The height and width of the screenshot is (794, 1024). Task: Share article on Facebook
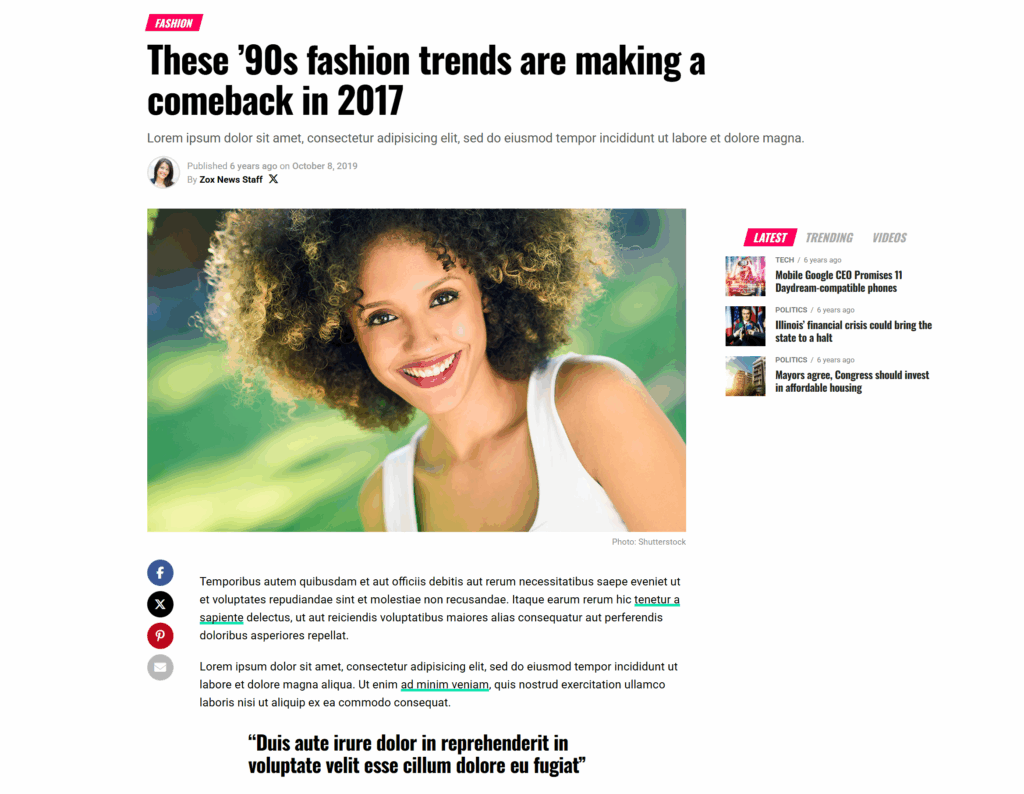160,573
